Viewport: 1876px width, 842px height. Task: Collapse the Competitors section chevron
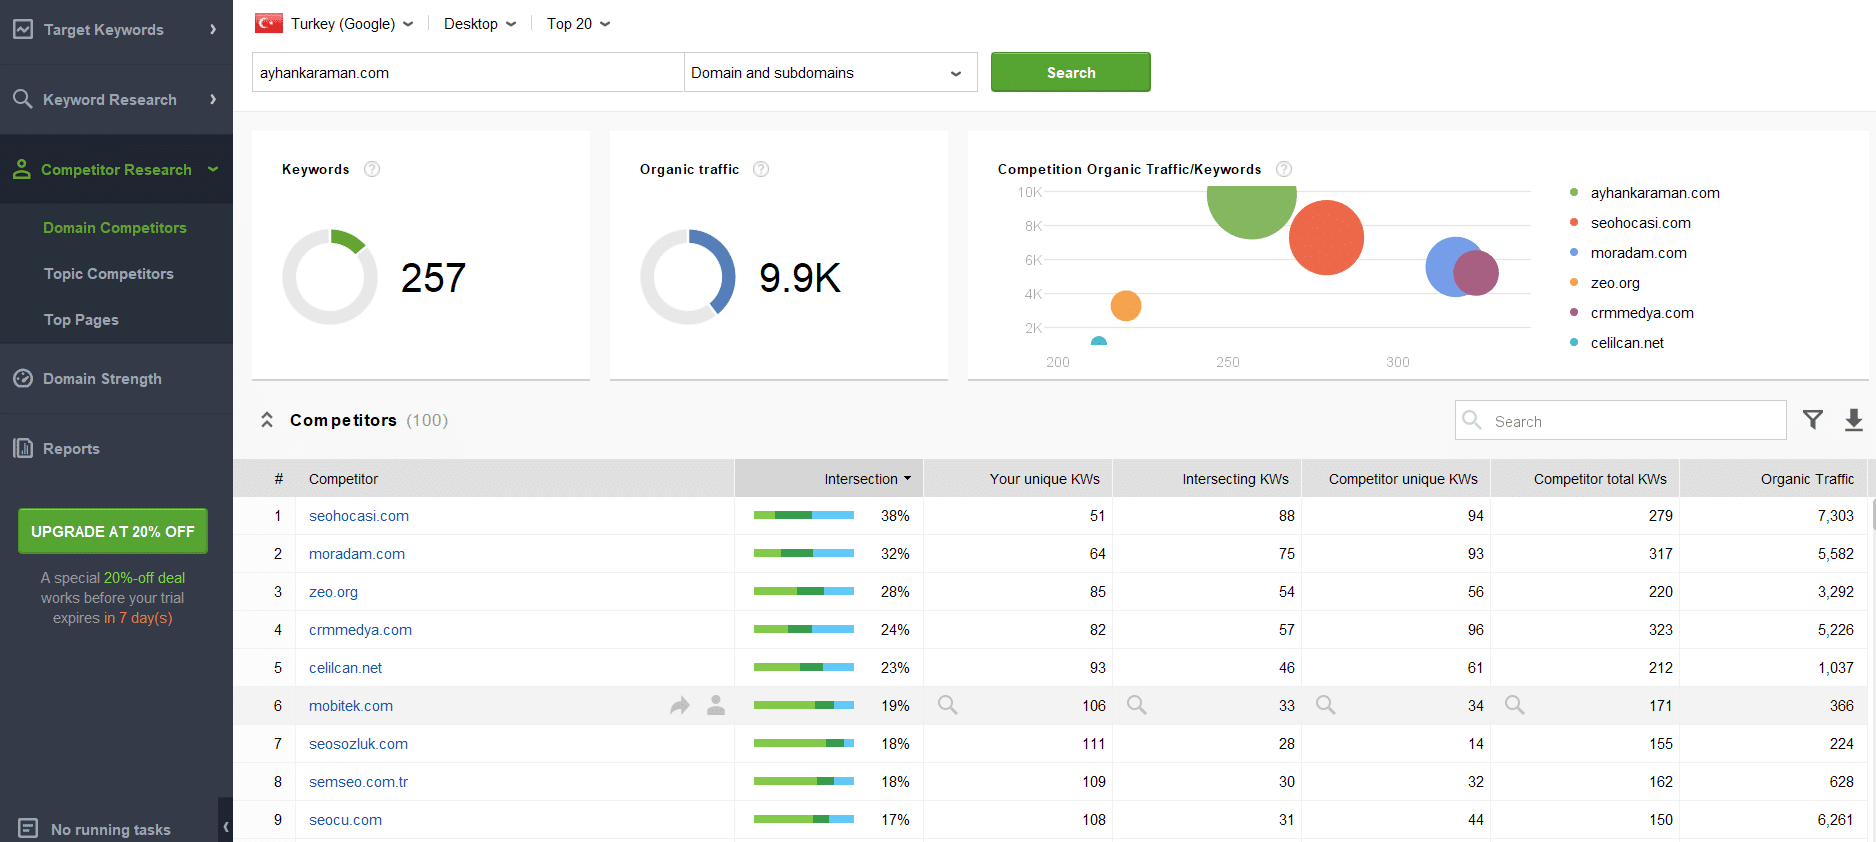[x=267, y=420]
